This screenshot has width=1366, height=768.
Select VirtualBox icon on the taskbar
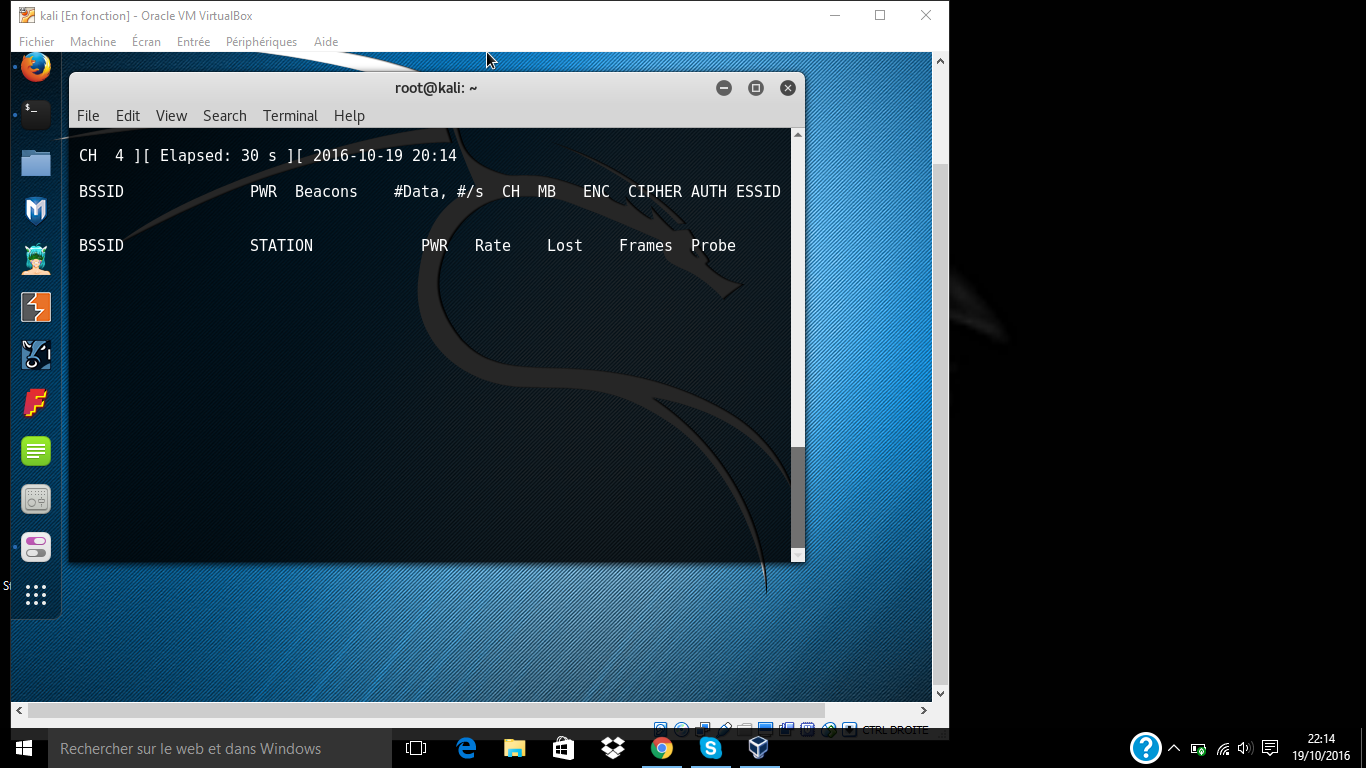759,748
